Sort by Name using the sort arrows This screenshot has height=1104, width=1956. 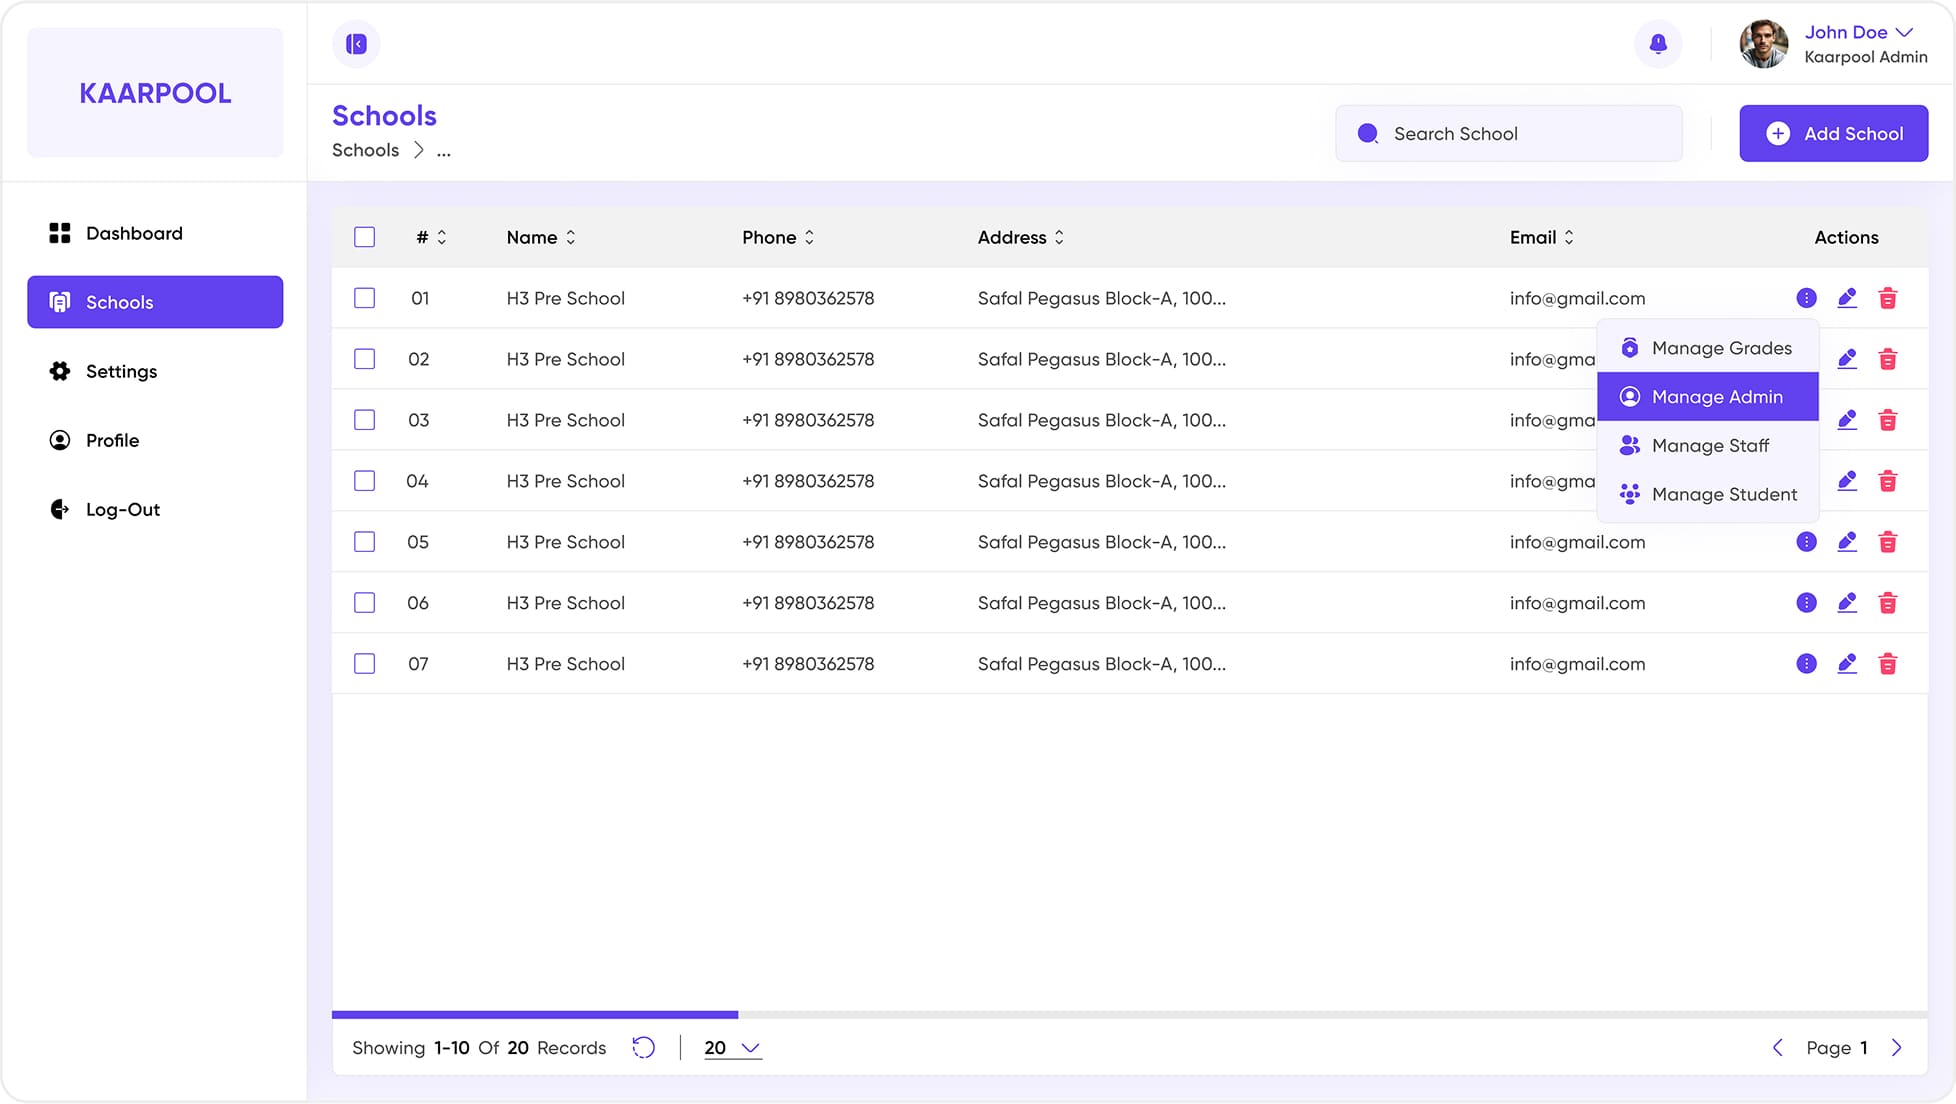coord(570,237)
